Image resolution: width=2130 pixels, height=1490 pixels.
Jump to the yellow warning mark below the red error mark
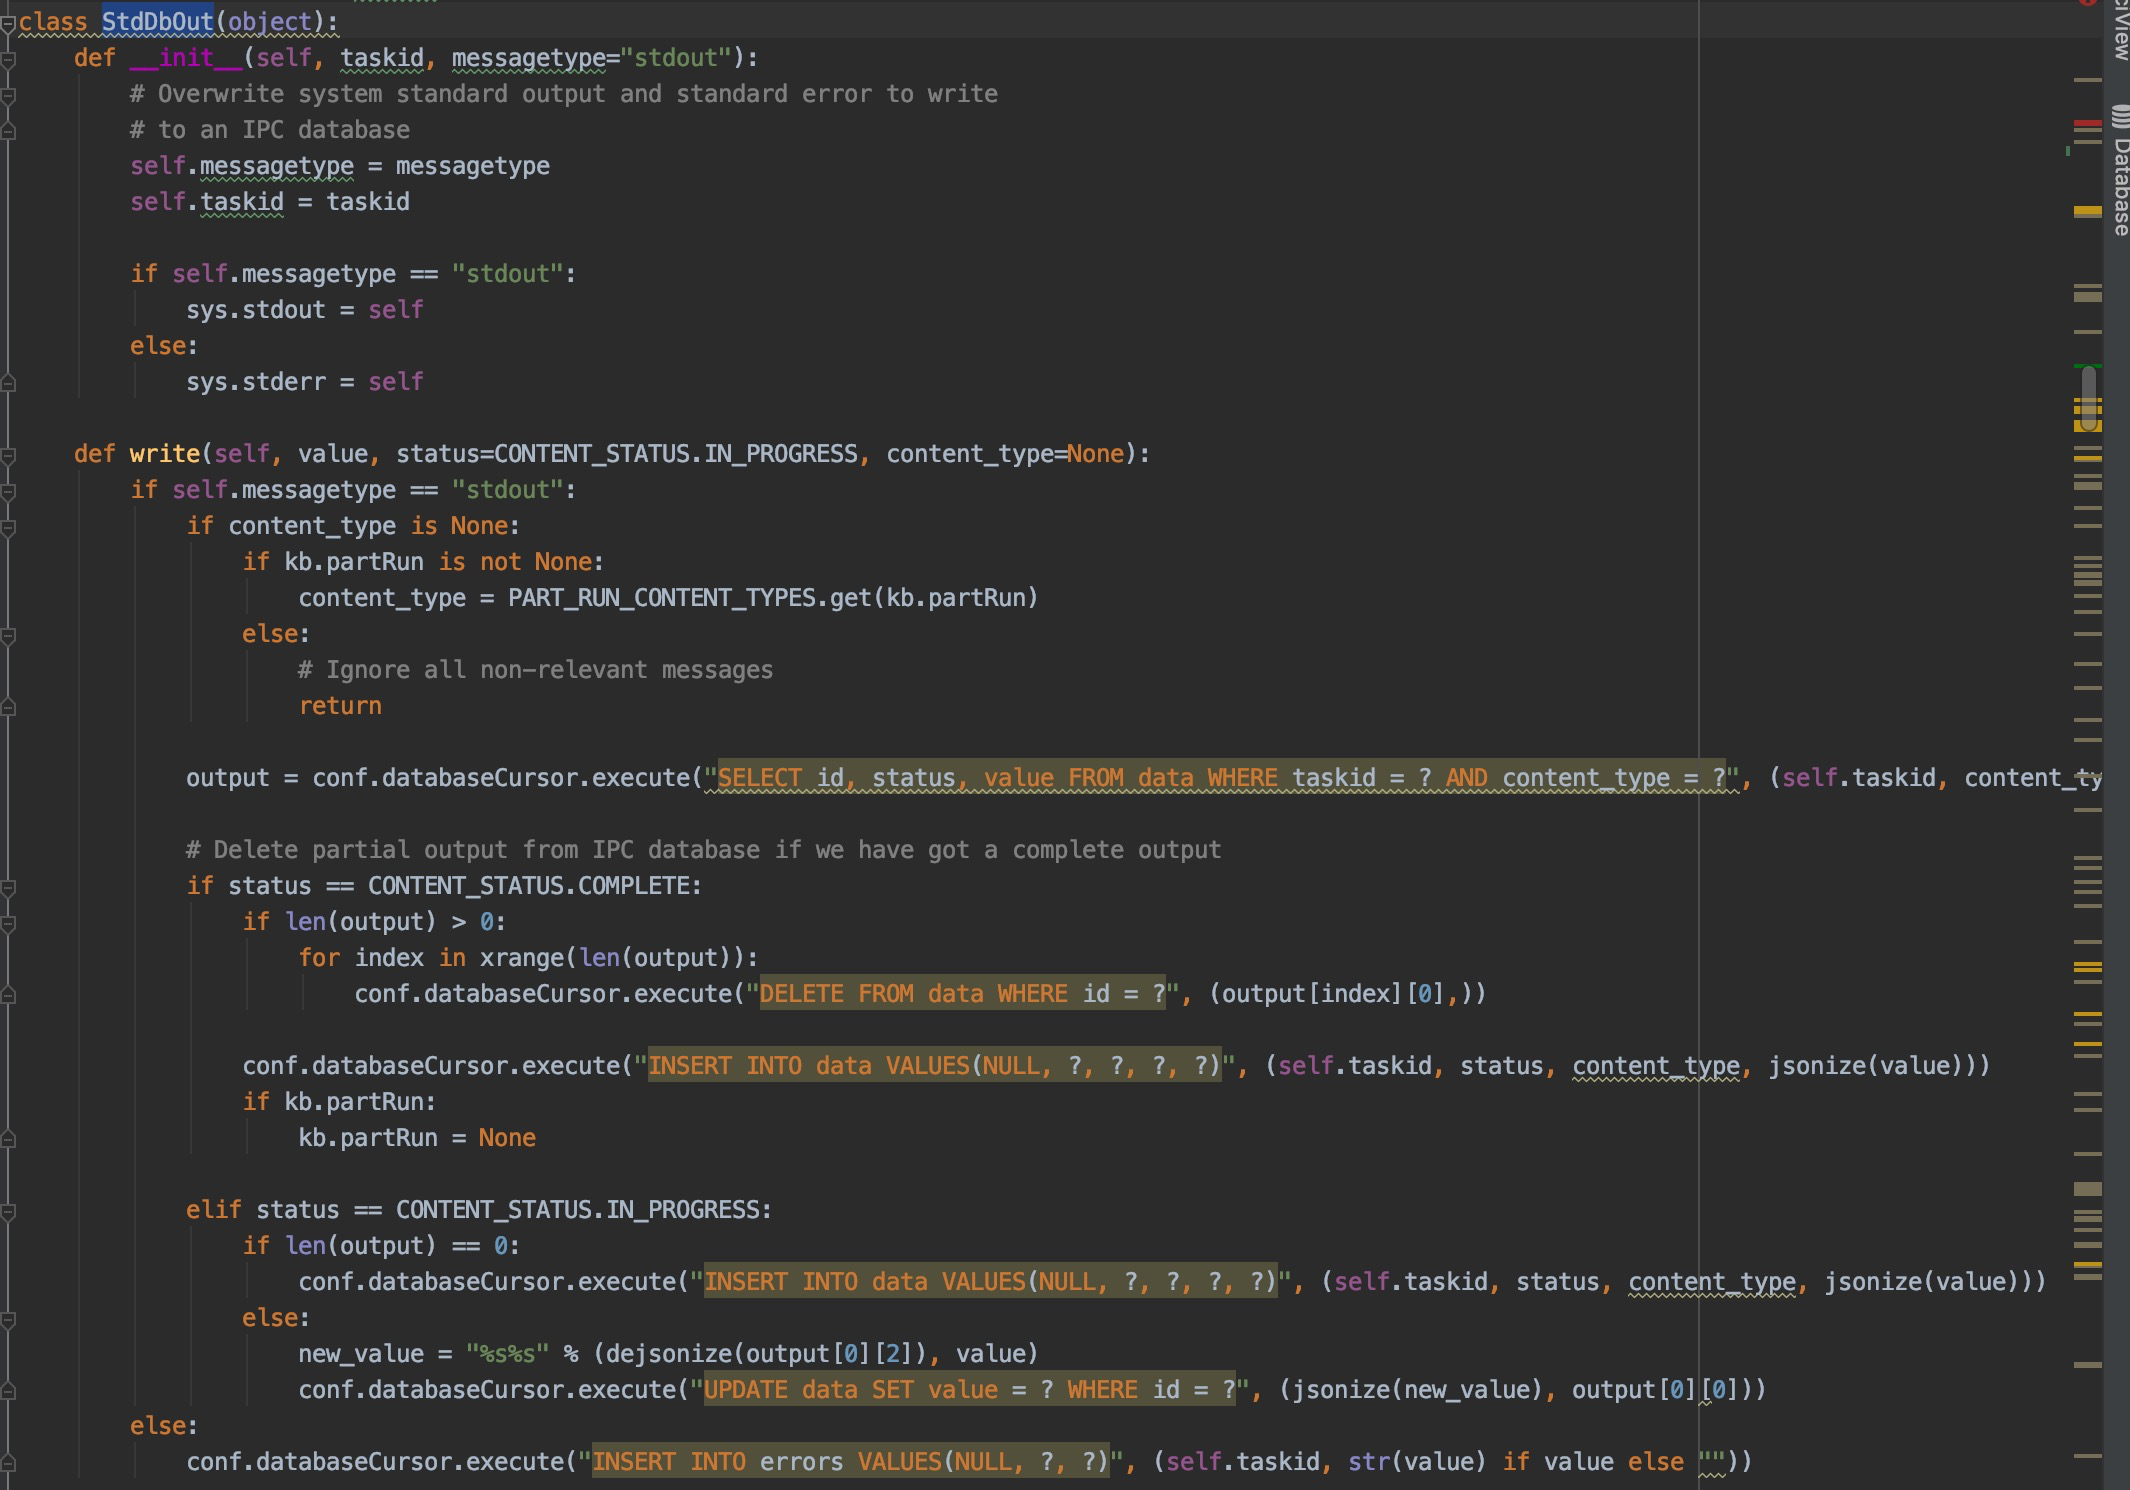tap(2087, 211)
